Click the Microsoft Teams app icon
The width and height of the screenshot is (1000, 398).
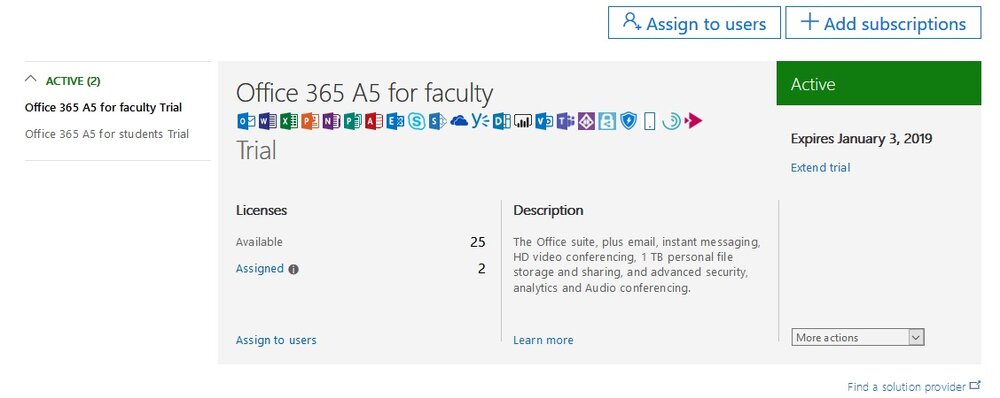(565, 121)
